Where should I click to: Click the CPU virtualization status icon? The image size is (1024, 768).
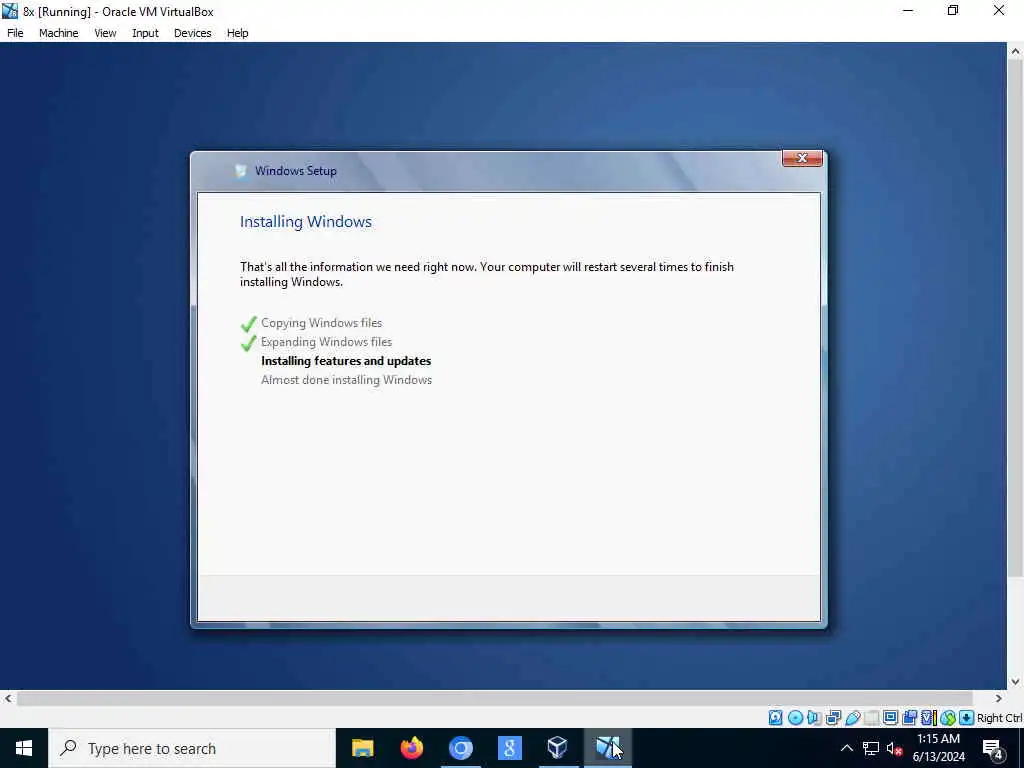coord(928,718)
